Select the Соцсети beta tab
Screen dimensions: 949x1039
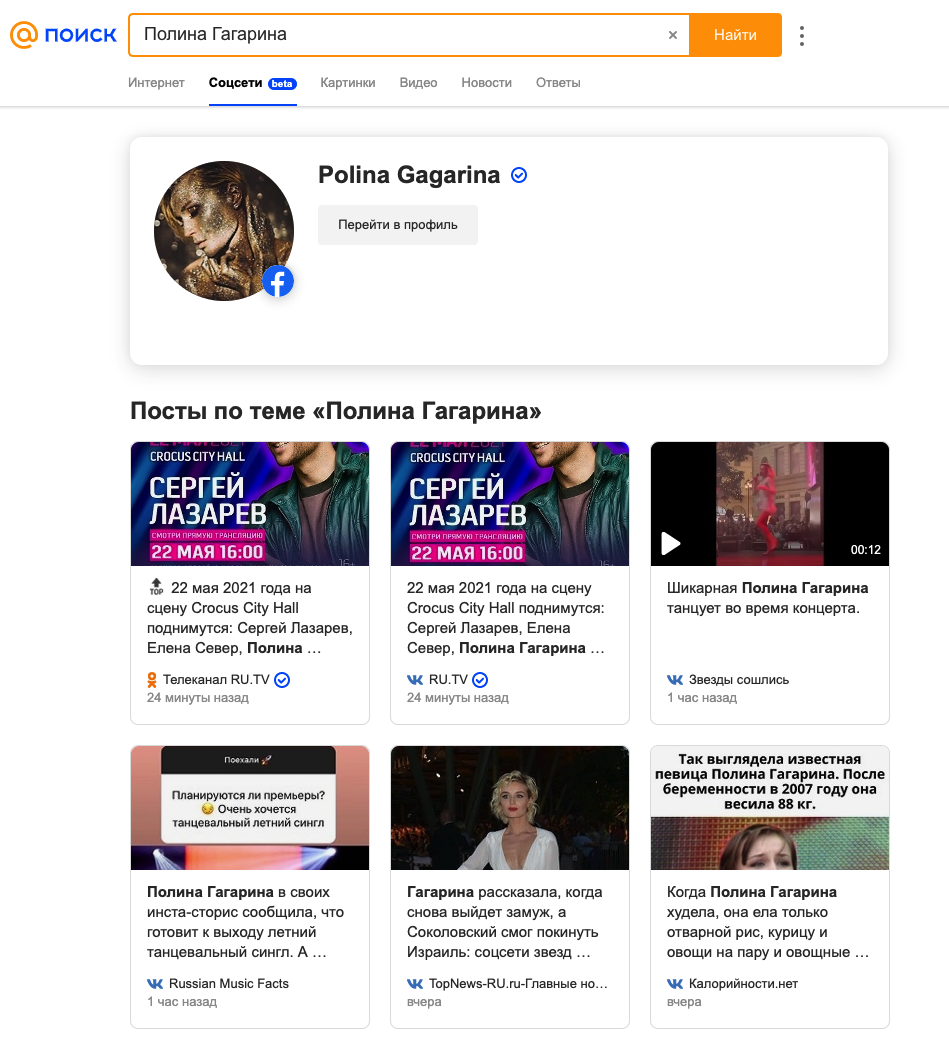click(x=252, y=83)
